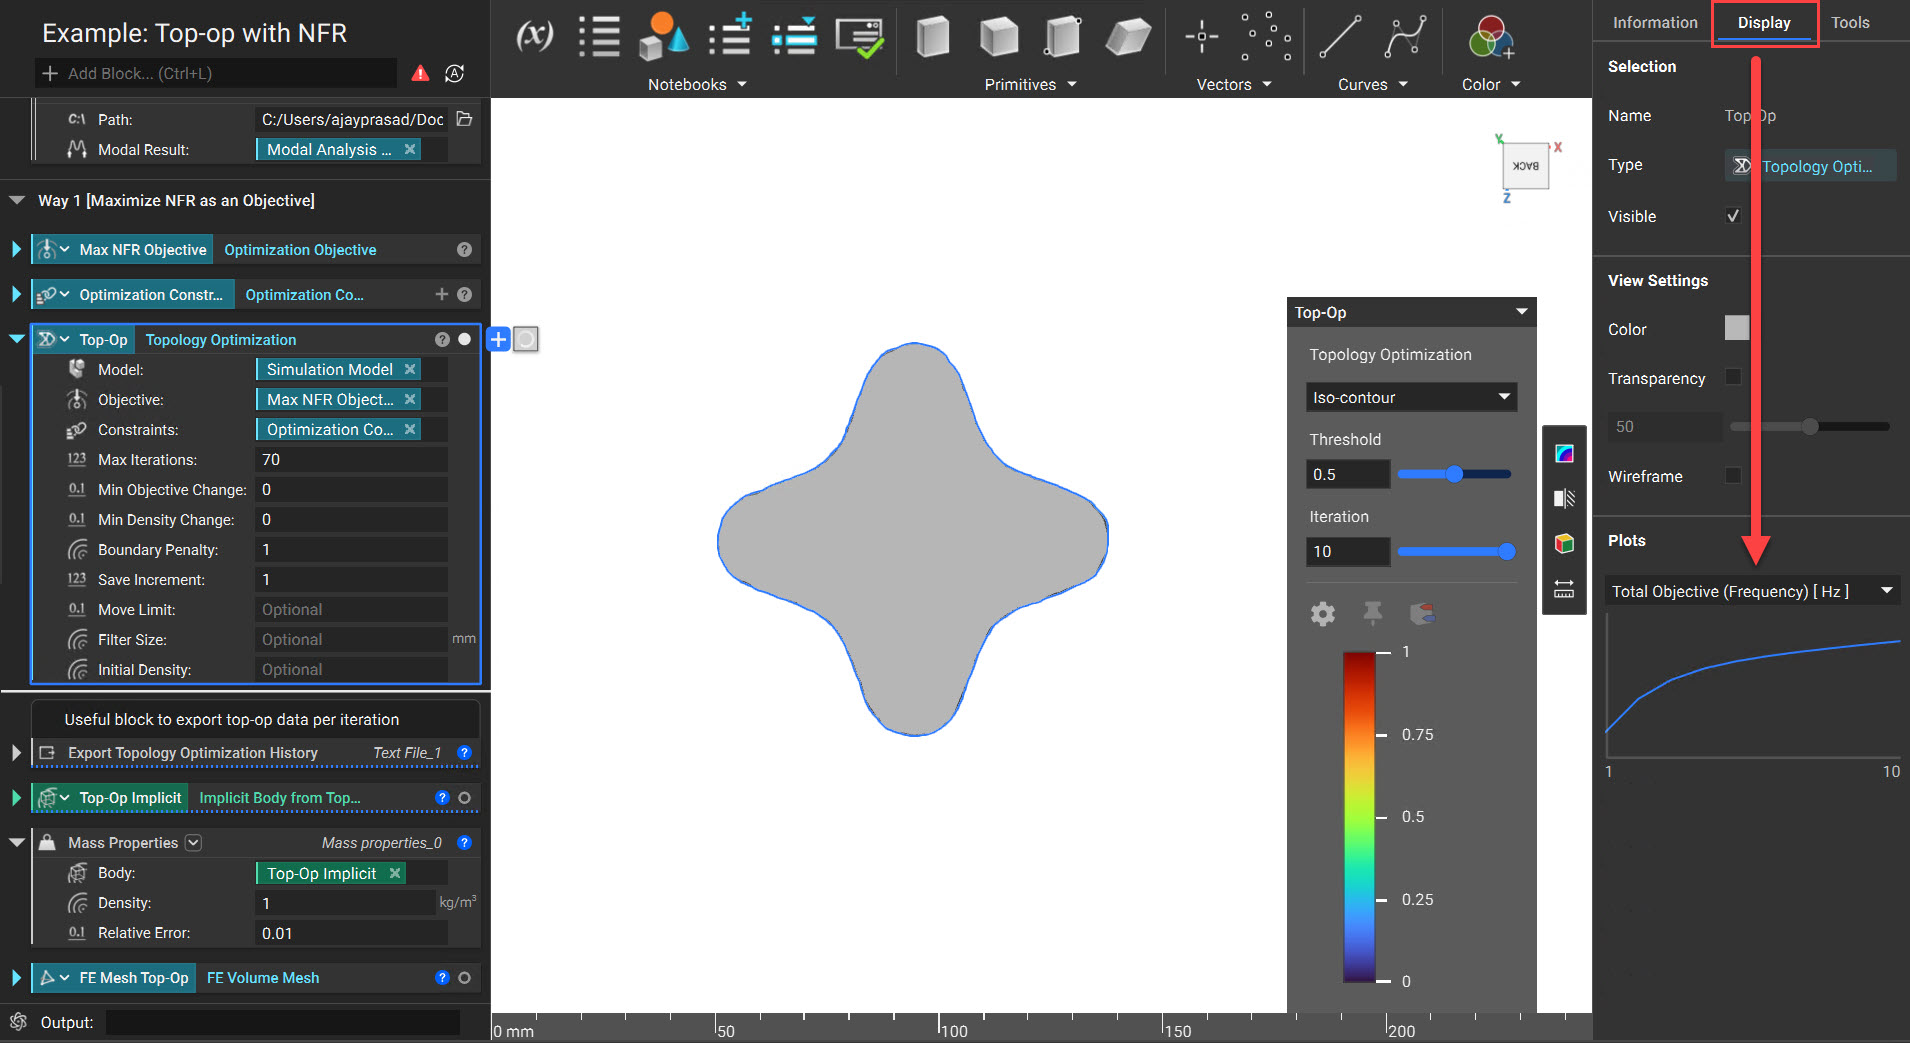Open the gear settings in Top-Op panel
The height and width of the screenshot is (1043, 1910).
point(1323,613)
